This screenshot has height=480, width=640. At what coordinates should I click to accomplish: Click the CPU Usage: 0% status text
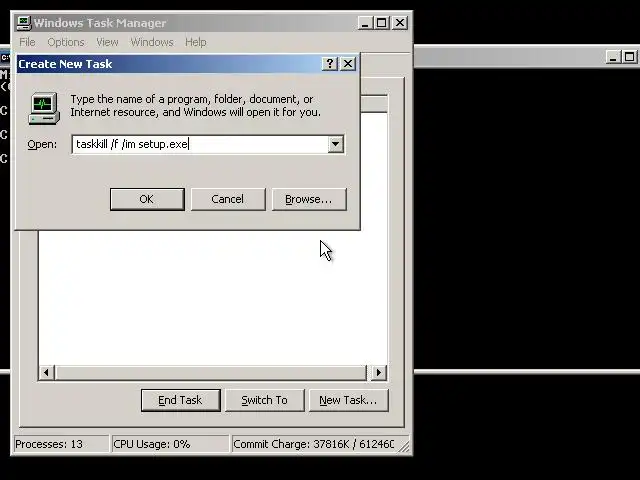click(152, 444)
